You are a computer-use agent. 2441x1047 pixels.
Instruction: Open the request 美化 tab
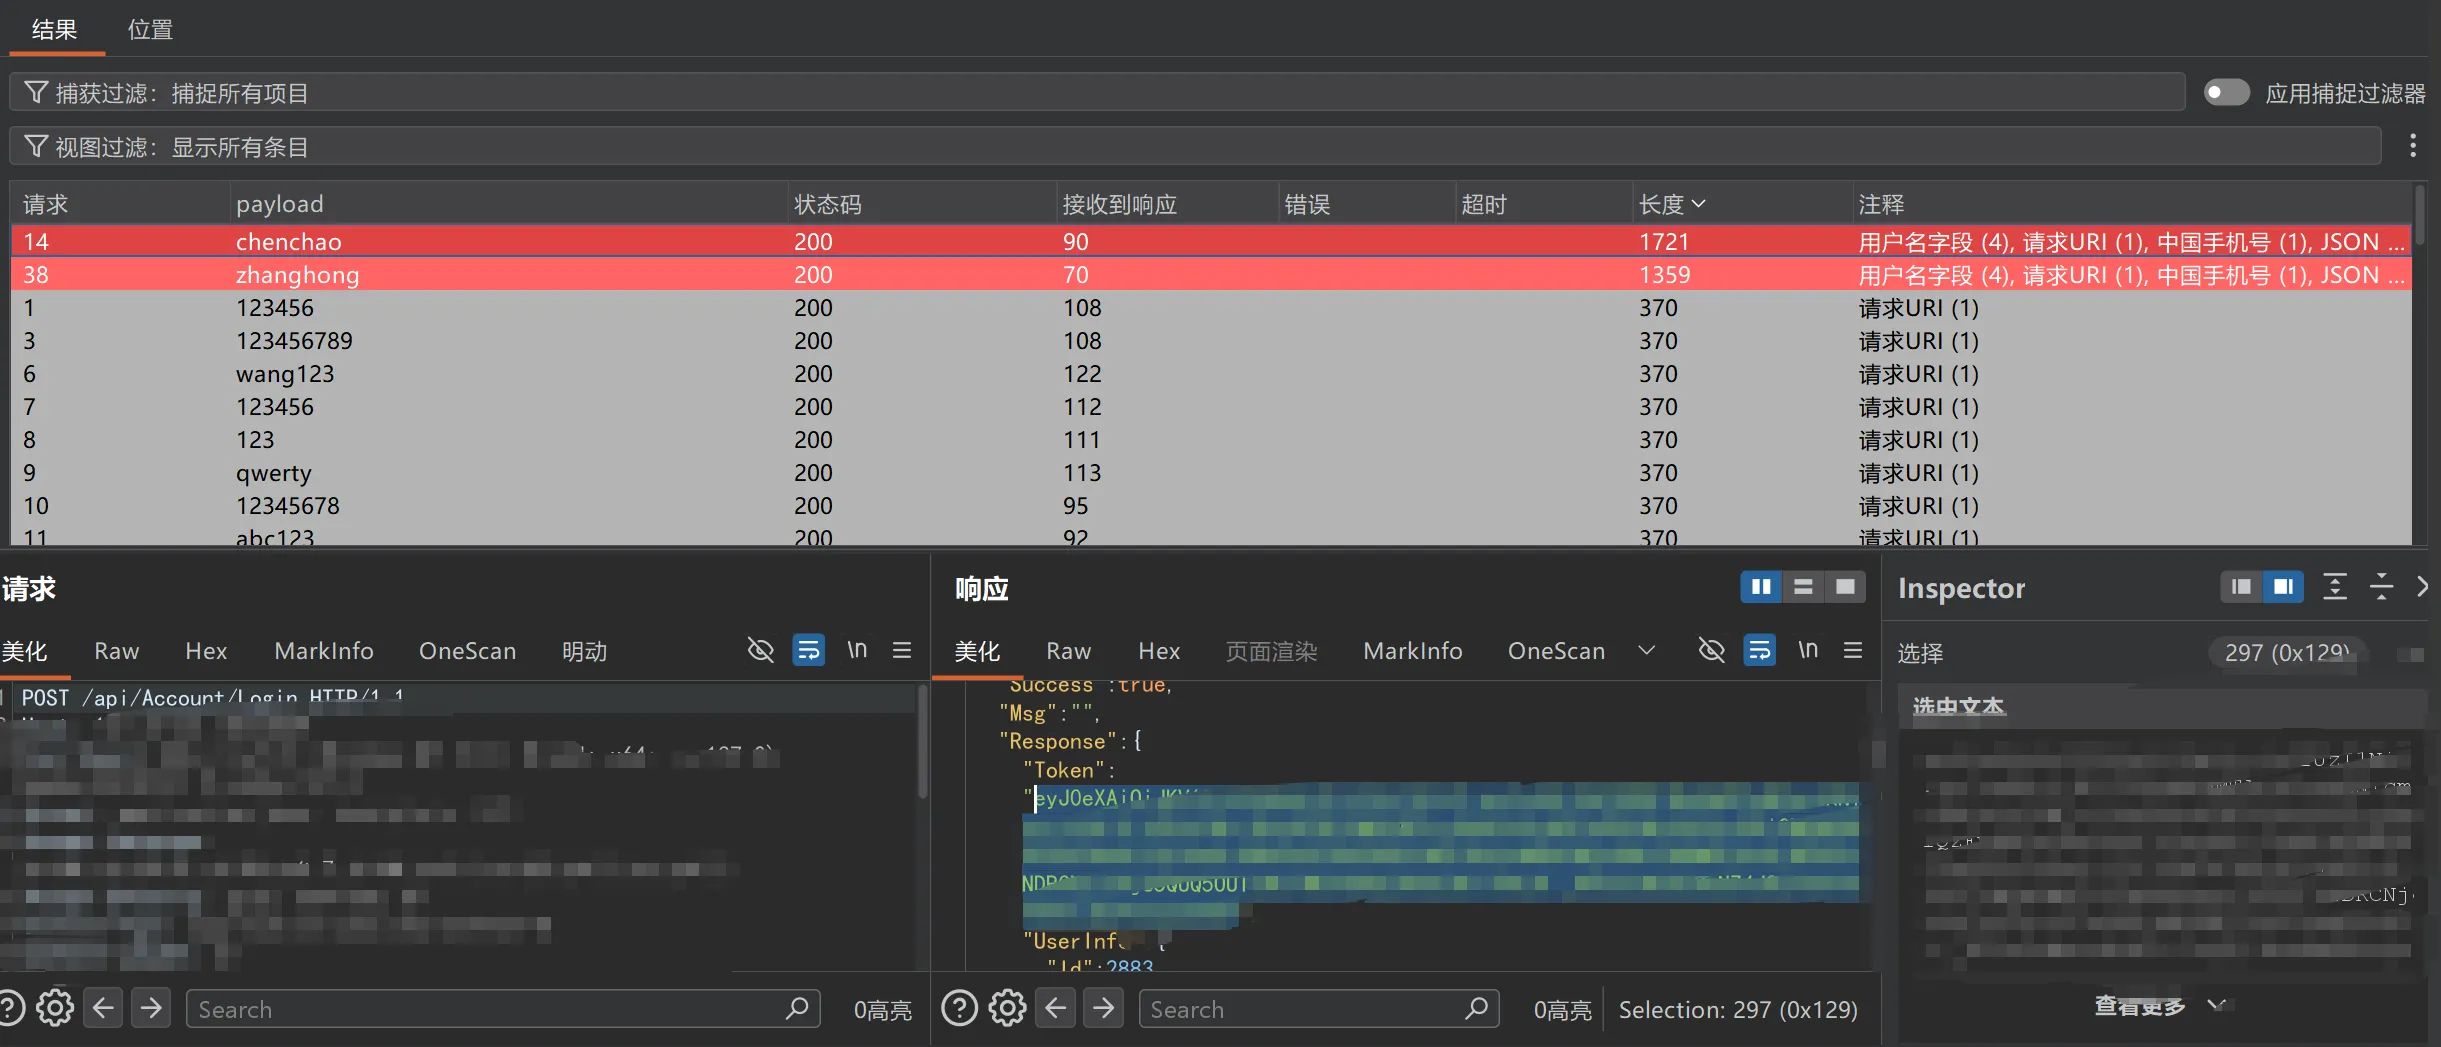[25, 651]
